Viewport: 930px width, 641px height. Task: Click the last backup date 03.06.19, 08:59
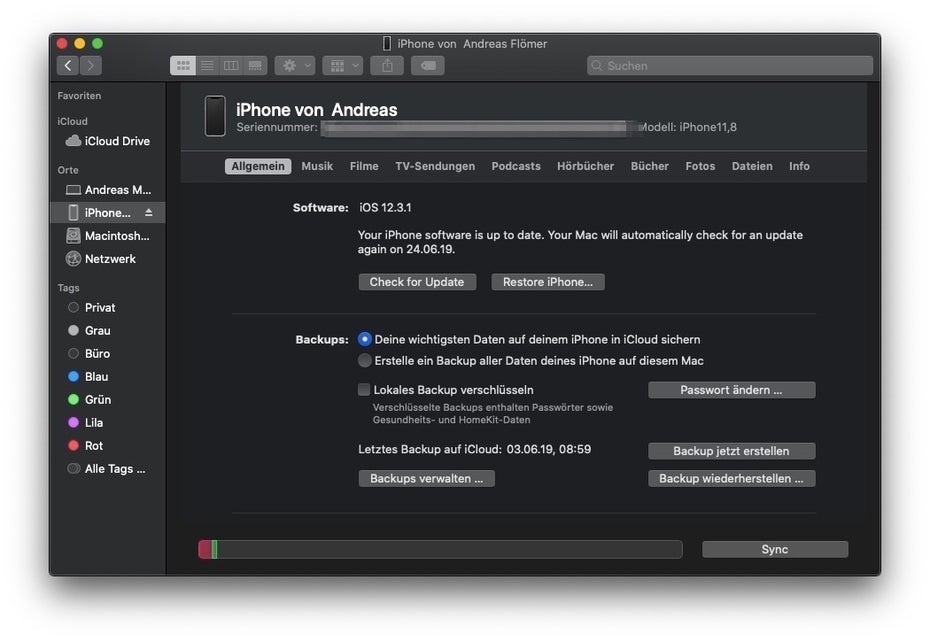click(549, 449)
